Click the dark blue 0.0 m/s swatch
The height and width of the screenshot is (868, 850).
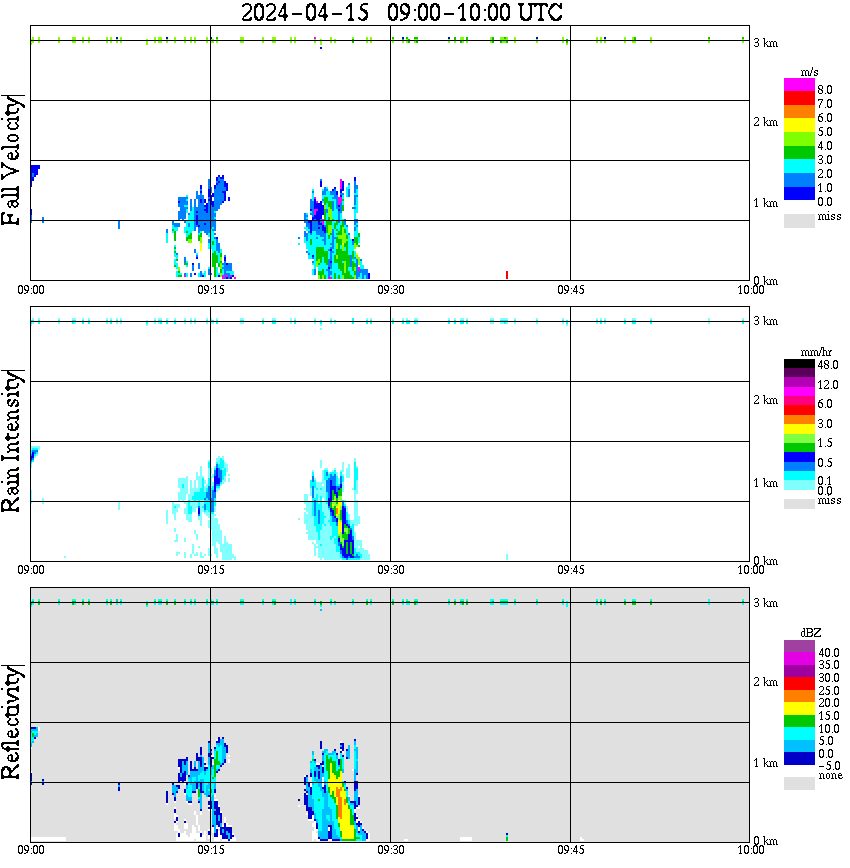pos(799,193)
